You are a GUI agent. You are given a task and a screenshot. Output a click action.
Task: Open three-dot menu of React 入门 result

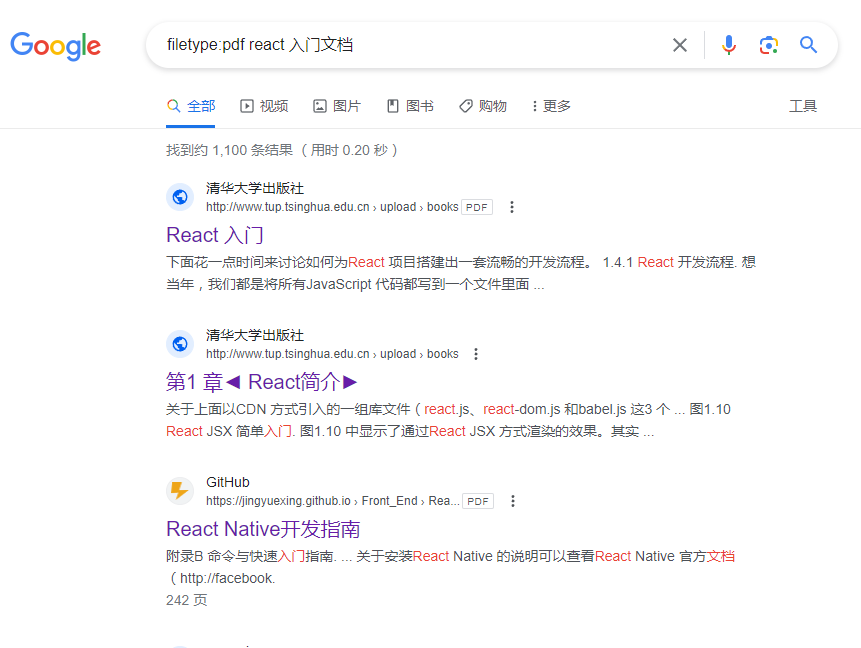pyautogui.click(x=512, y=207)
